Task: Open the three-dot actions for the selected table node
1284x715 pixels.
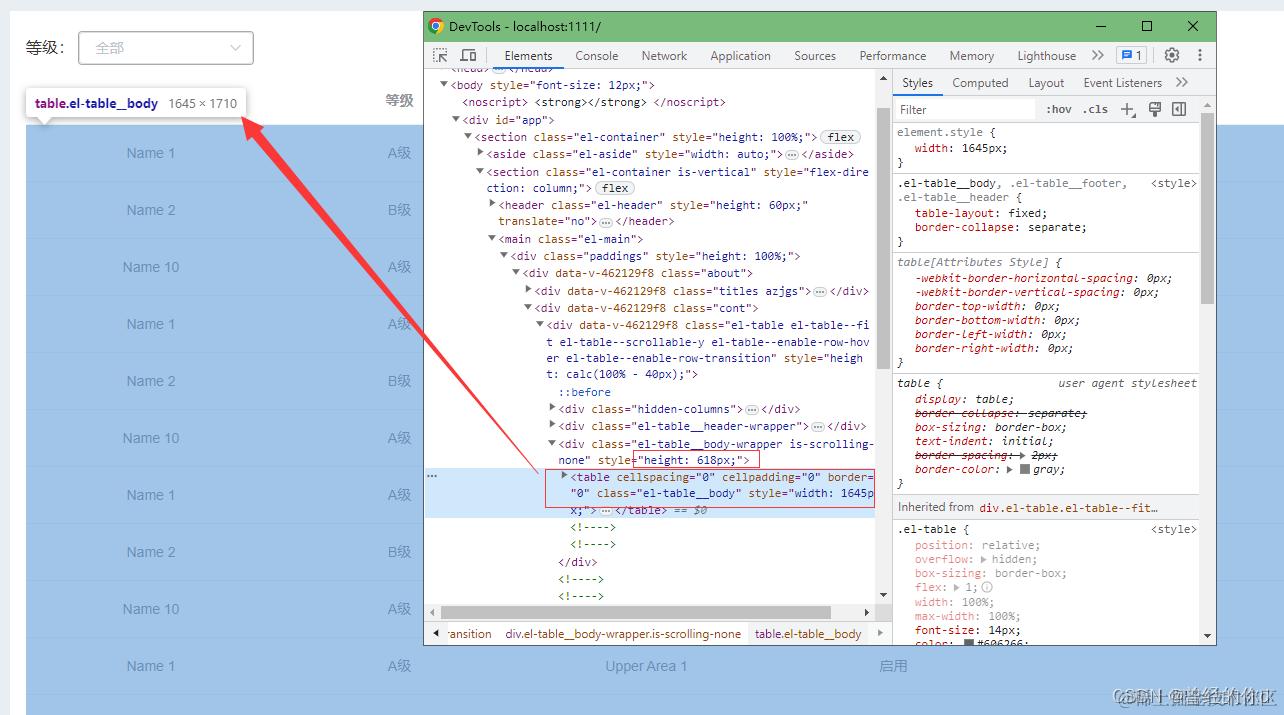Action: (x=432, y=476)
